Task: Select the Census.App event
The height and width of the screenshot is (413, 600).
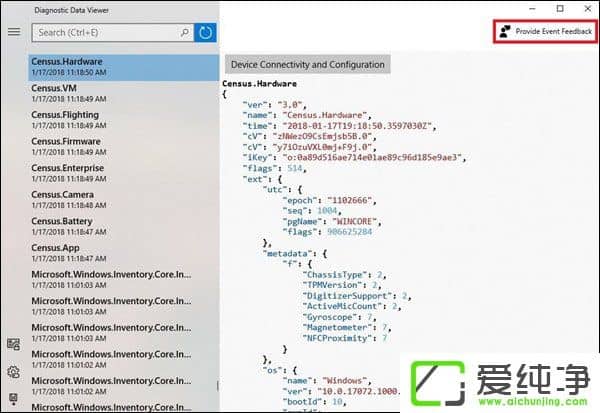Action: click(x=124, y=253)
